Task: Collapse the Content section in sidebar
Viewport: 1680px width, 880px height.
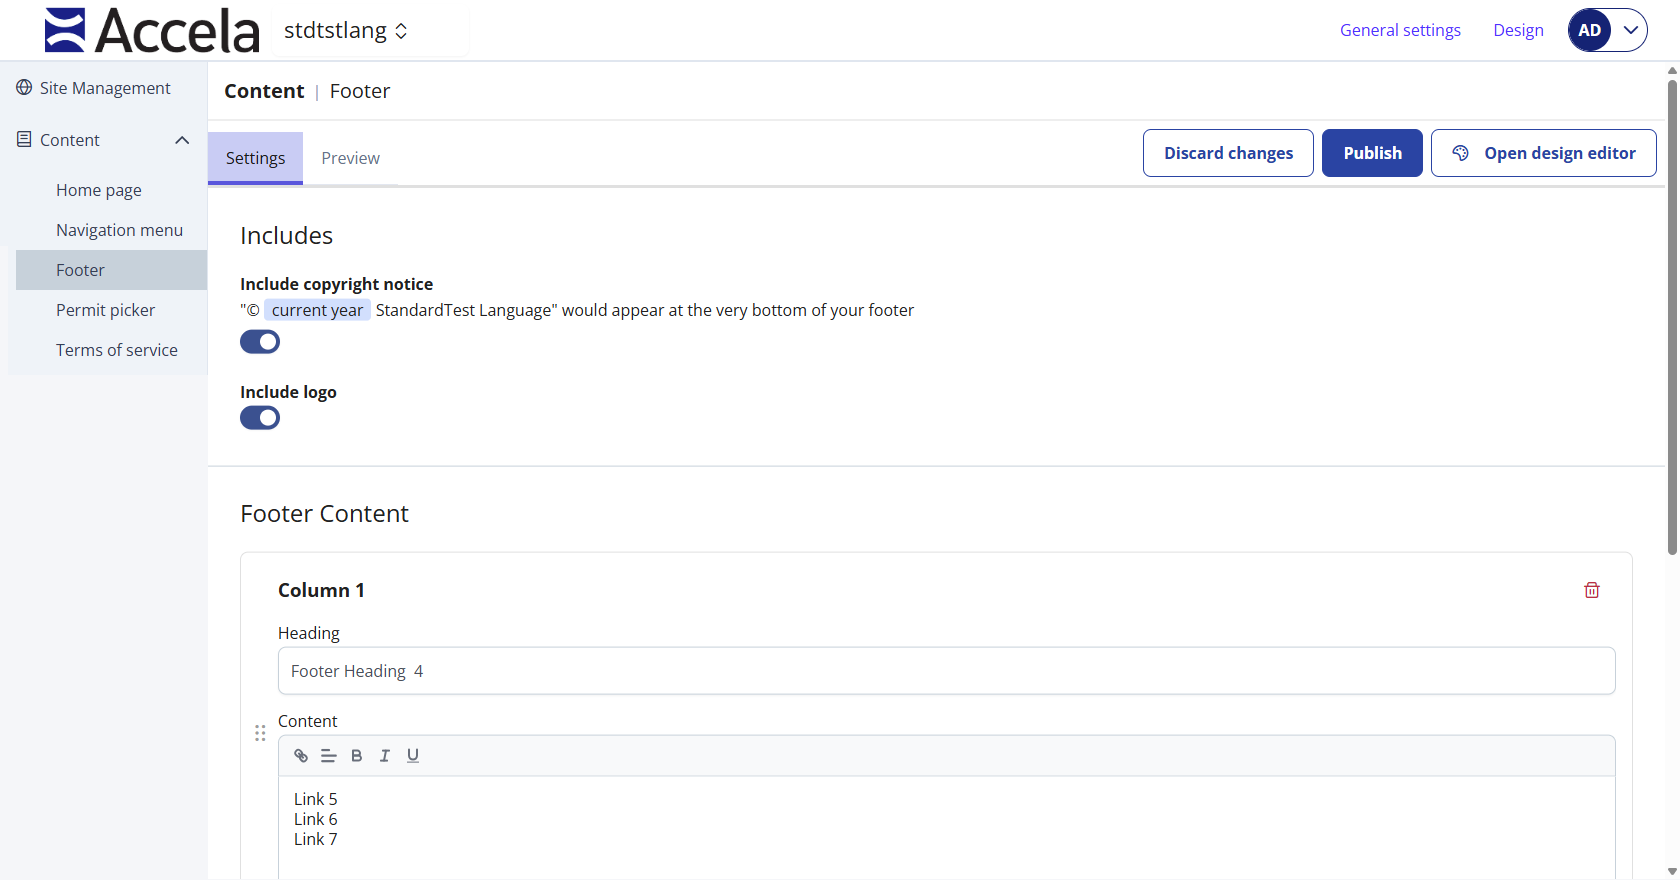Action: click(182, 140)
